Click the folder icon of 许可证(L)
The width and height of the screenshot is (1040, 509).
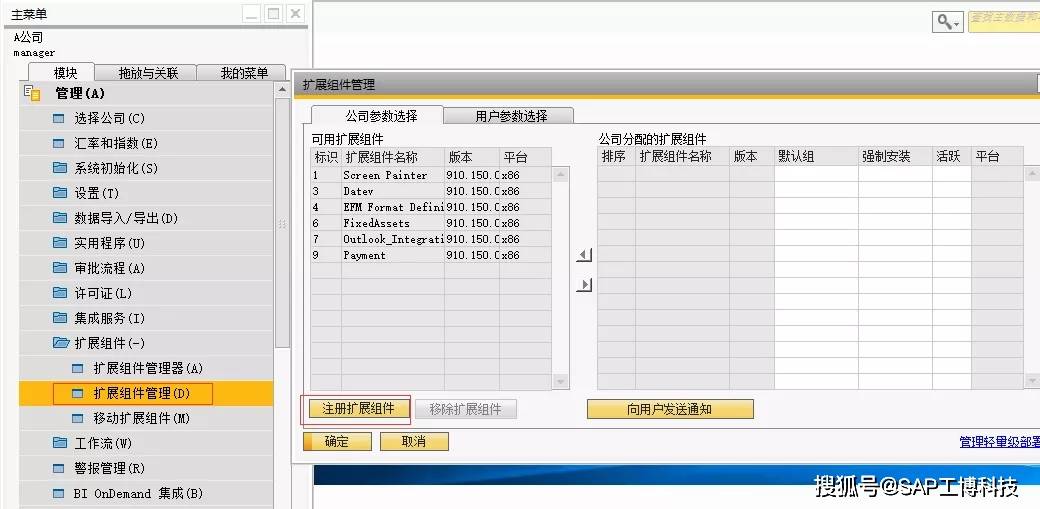pyautogui.click(x=60, y=293)
